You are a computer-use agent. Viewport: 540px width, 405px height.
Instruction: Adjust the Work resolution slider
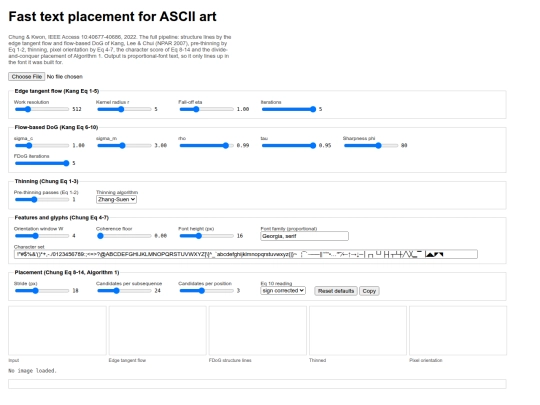click(42, 109)
